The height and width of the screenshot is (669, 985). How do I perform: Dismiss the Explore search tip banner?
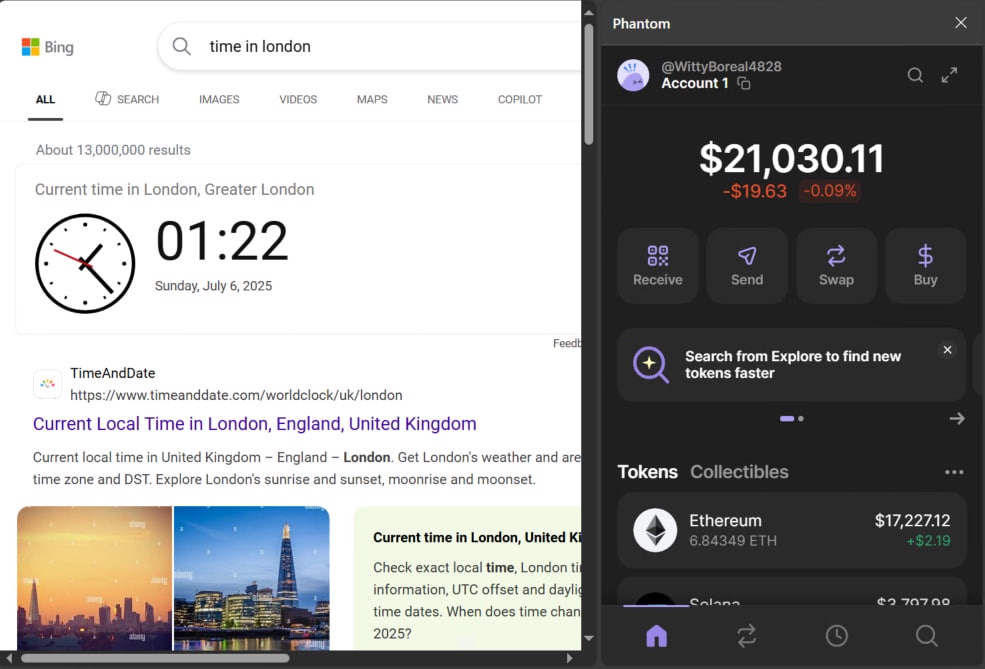(947, 350)
